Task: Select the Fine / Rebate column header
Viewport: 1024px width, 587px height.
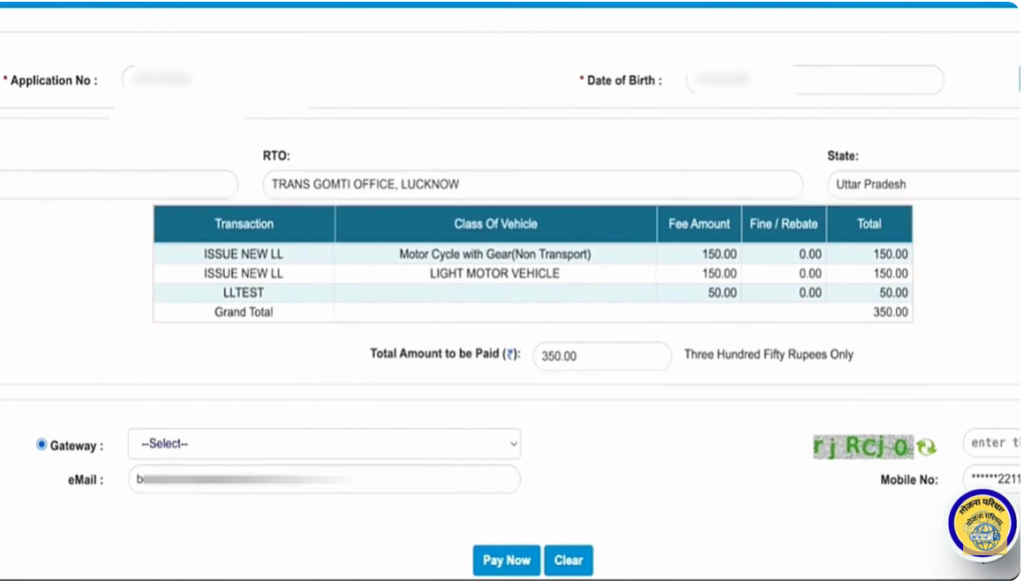Action: pos(784,224)
